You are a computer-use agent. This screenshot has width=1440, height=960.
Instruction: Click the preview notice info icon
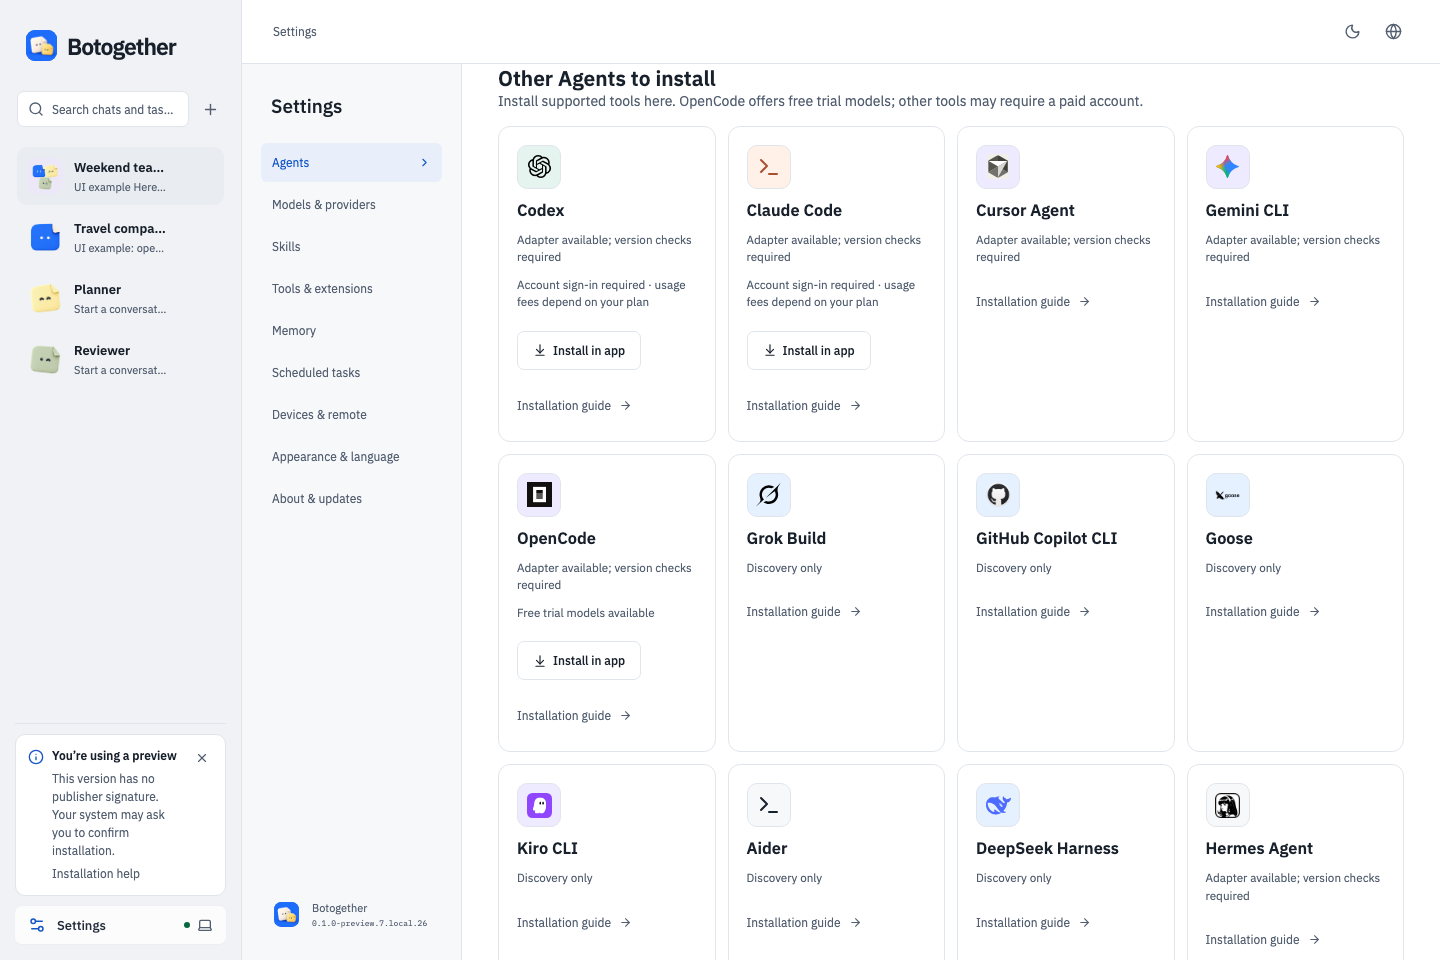pyautogui.click(x=36, y=757)
